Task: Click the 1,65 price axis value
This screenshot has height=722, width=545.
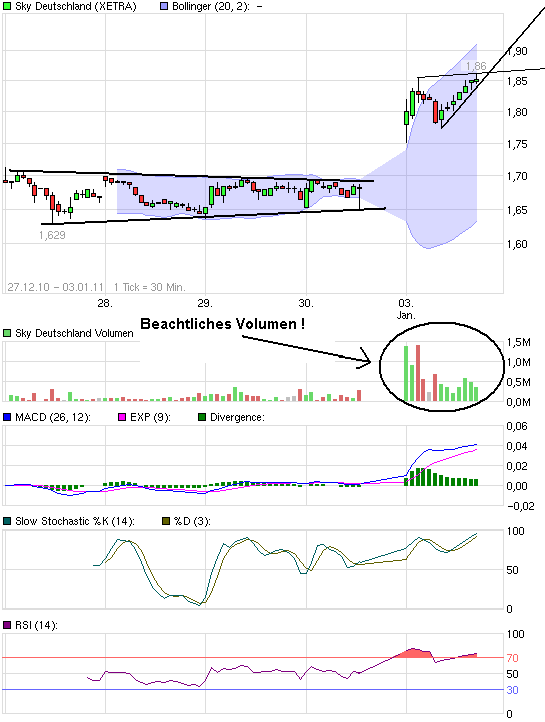Action: point(517,210)
